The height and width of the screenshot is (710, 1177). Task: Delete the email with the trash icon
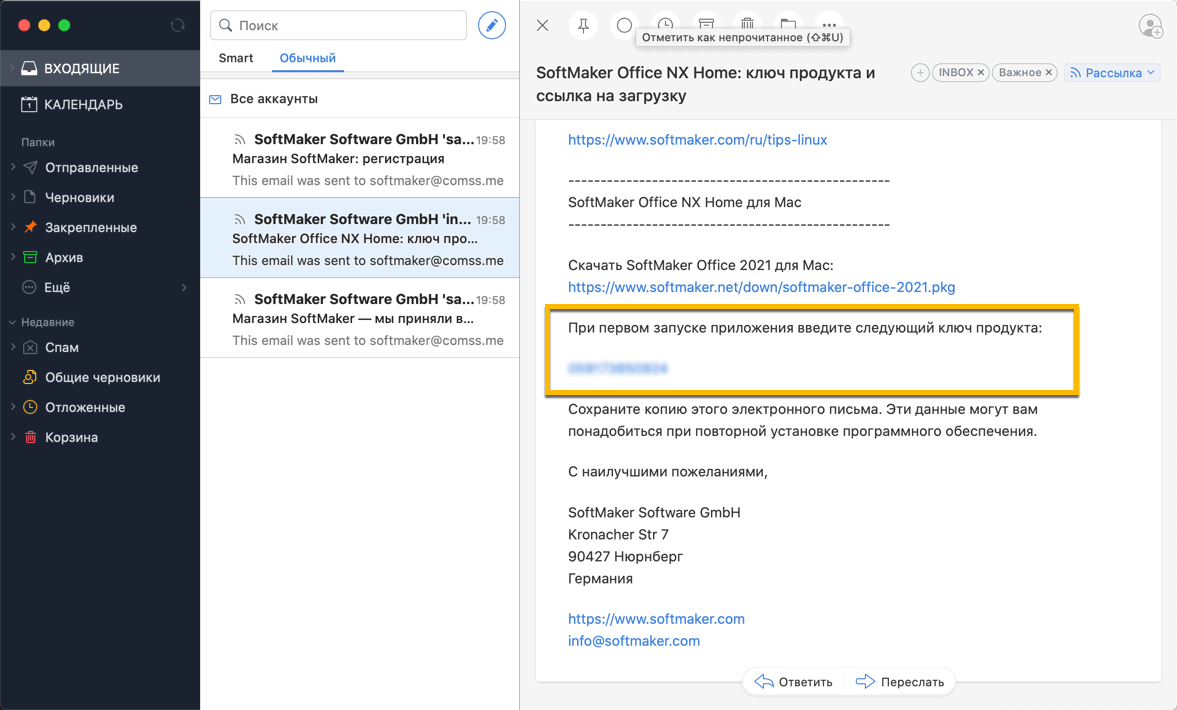pyautogui.click(x=746, y=25)
